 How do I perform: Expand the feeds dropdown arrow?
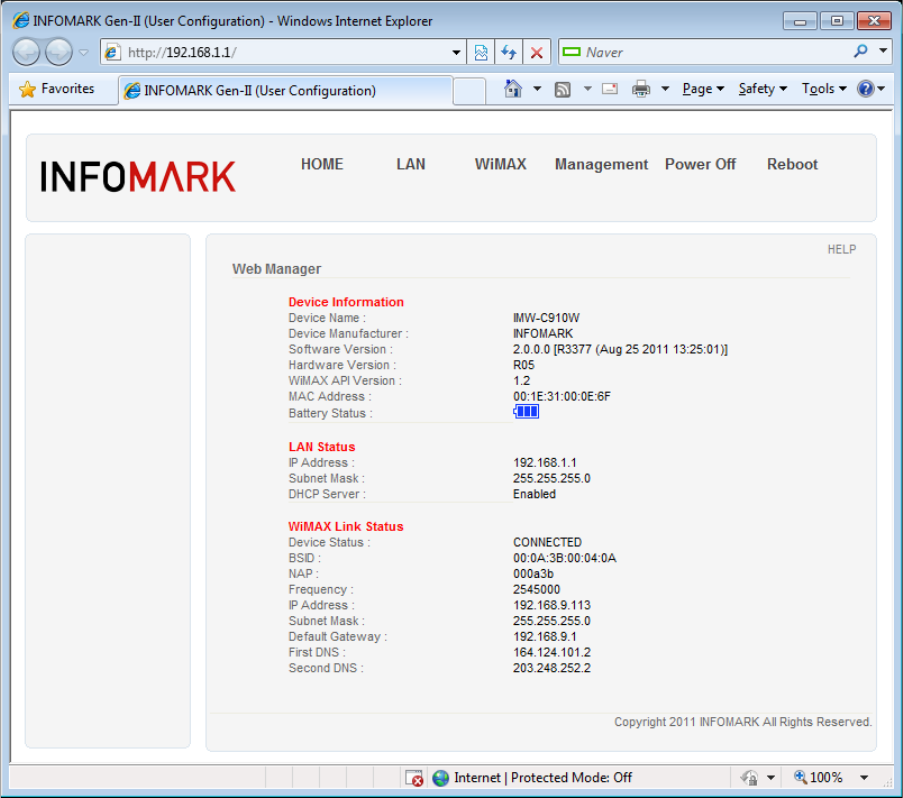point(587,89)
